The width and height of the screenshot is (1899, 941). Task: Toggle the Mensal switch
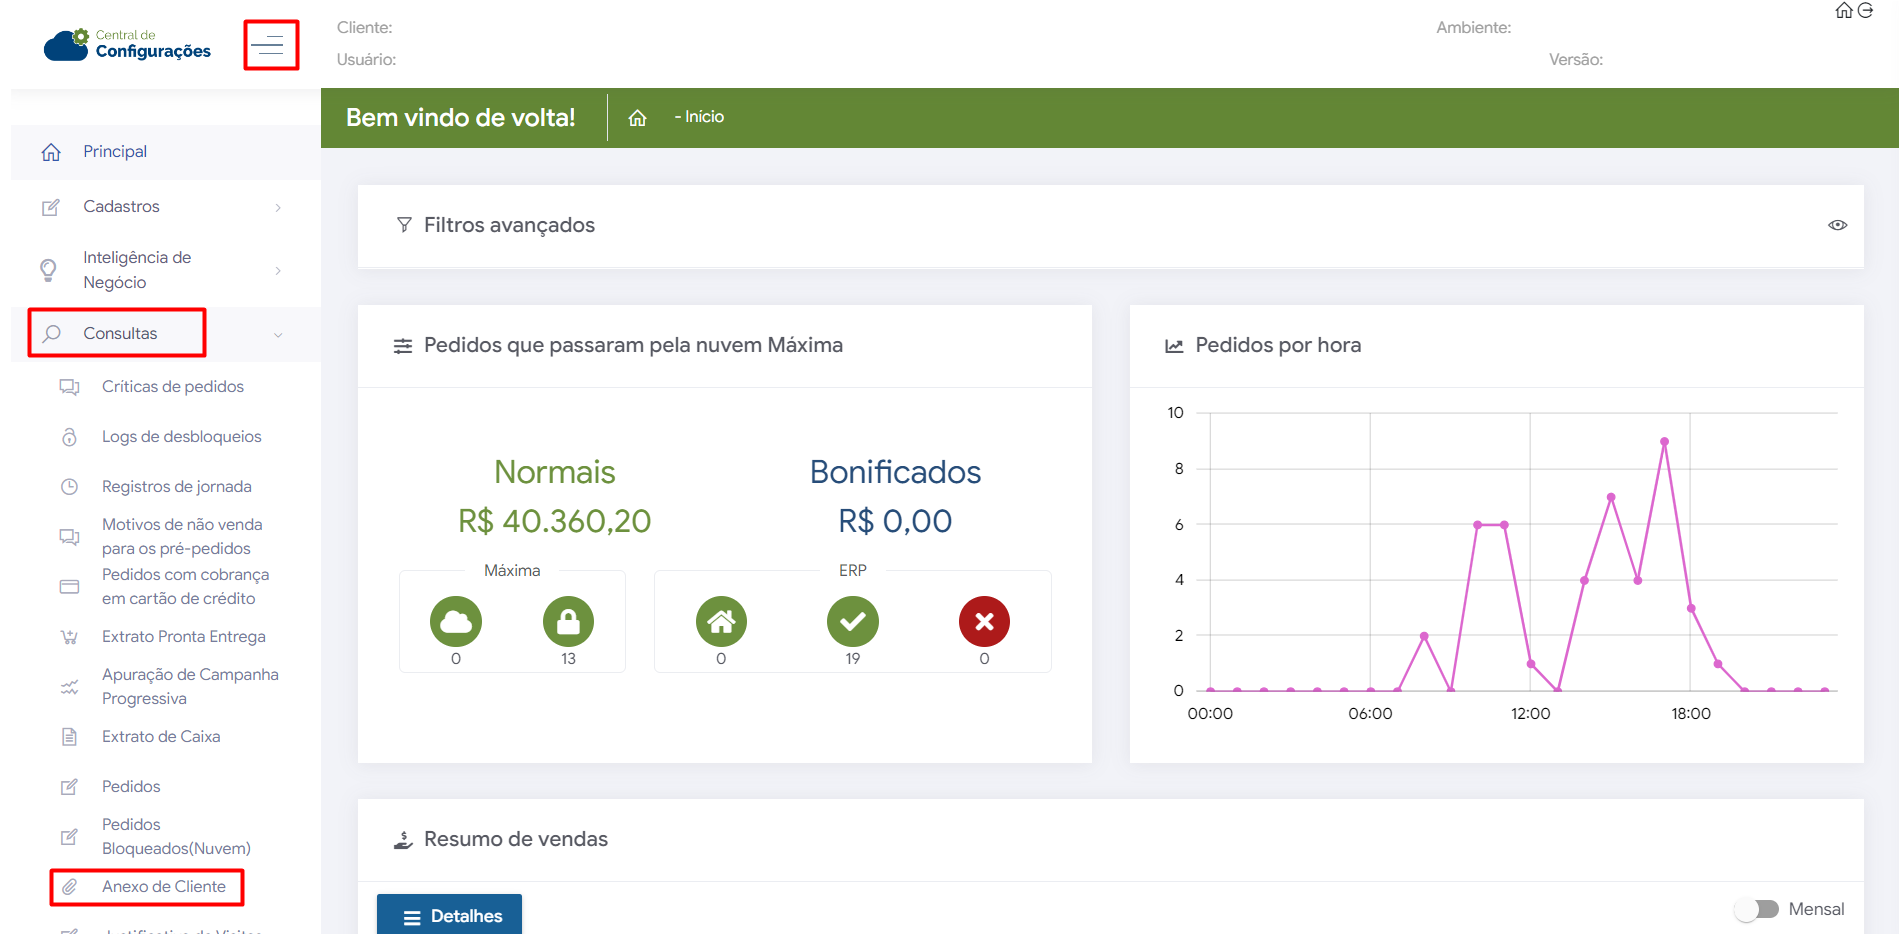click(x=1757, y=909)
